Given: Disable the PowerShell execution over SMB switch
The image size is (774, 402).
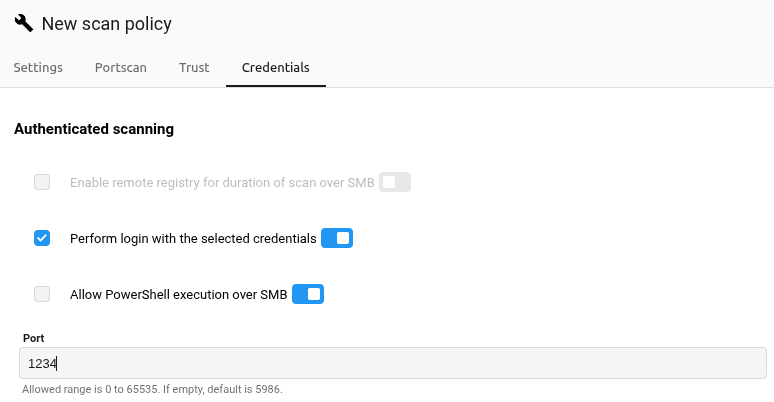Looking at the screenshot, I should [x=308, y=294].
